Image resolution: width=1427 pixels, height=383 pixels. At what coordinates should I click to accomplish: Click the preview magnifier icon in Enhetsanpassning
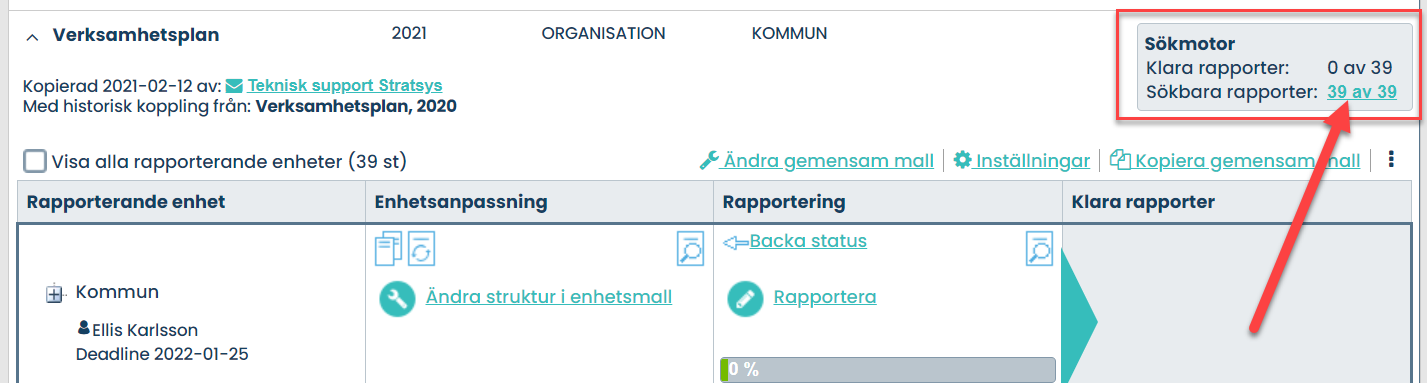pos(690,249)
